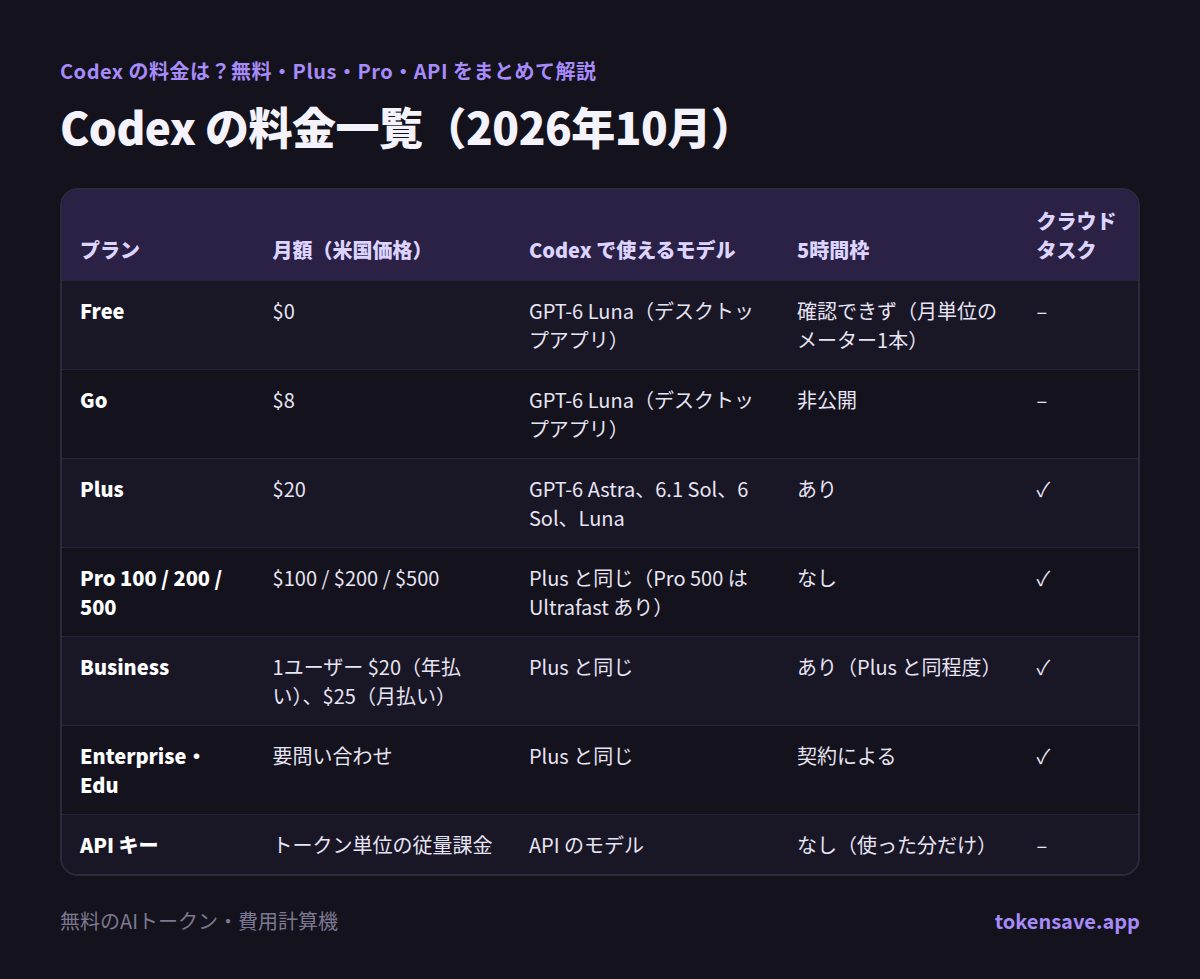Image resolution: width=1200 pixels, height=979 pixels.
Task: Select the Plus plan name cell
Action: click(102, 490)
